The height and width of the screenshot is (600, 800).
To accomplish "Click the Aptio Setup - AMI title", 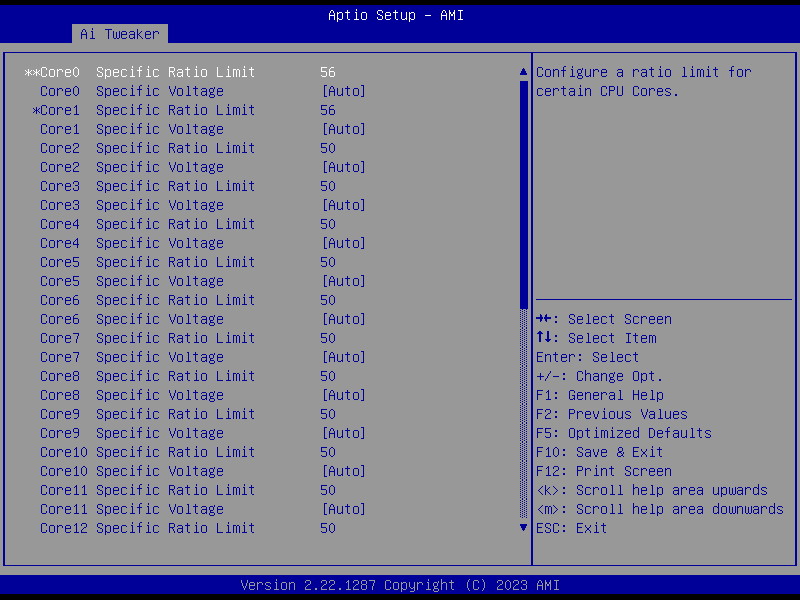I will [396, 15].
